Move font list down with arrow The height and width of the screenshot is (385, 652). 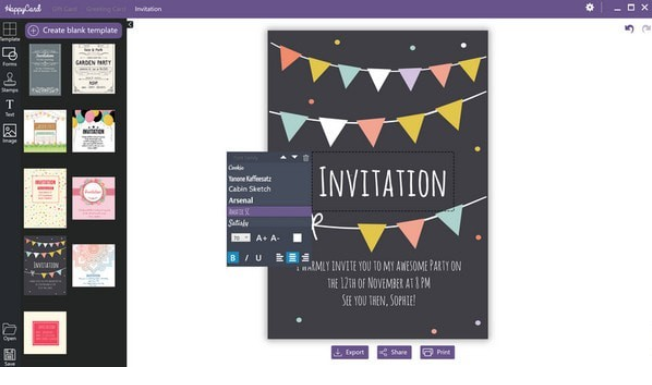point(294,157)
